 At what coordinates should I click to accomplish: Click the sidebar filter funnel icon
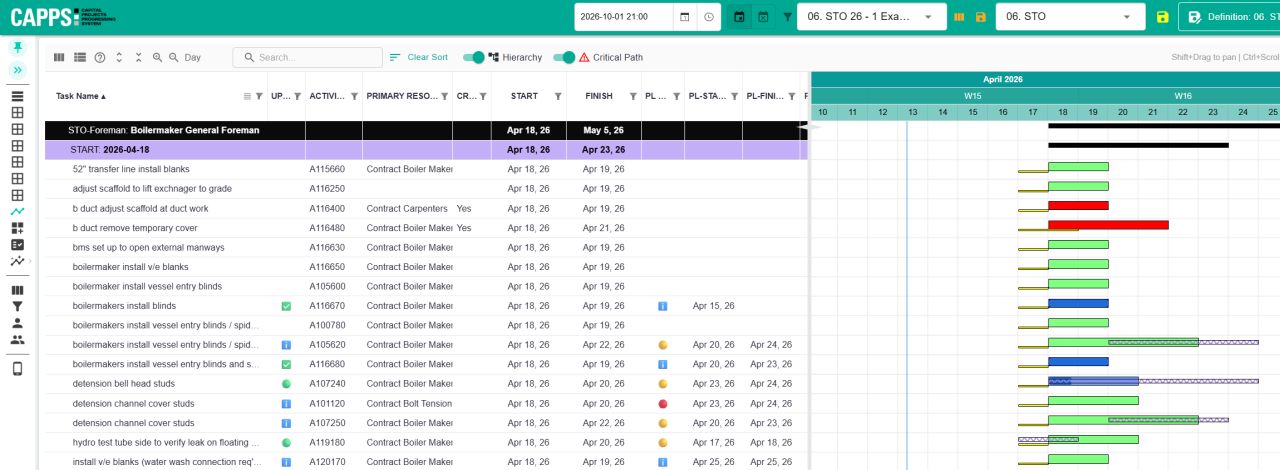click(x=17, y=307)
